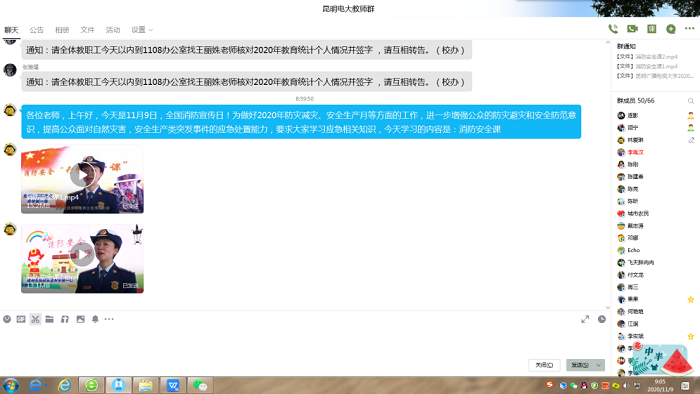Image resolution: width=700 pixels, height=394 pixels.
Task: Open WeChat from the Windows taskbar
Action: coord(200,385)
